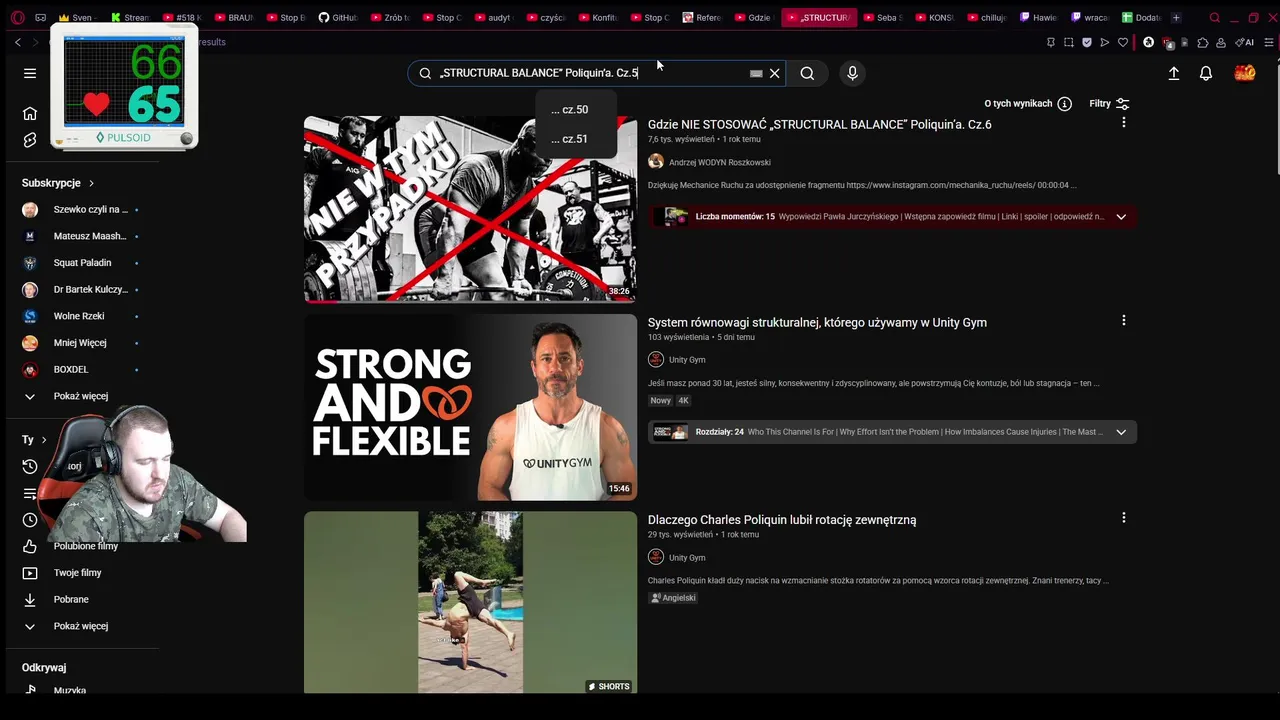
Task: Switch to the 'Sven' browser tab
Action: 78,17
